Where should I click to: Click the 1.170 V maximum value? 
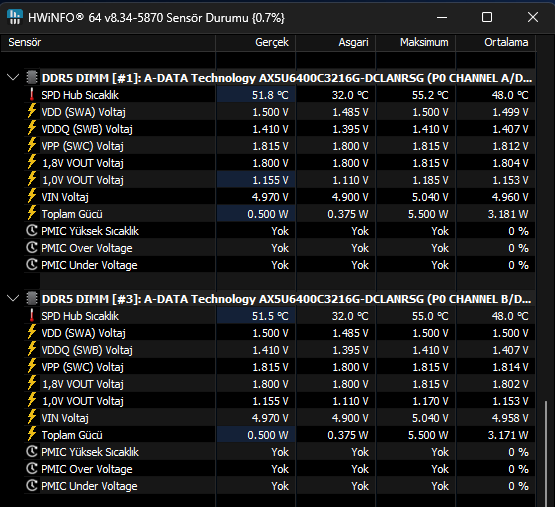pos(430,401)
